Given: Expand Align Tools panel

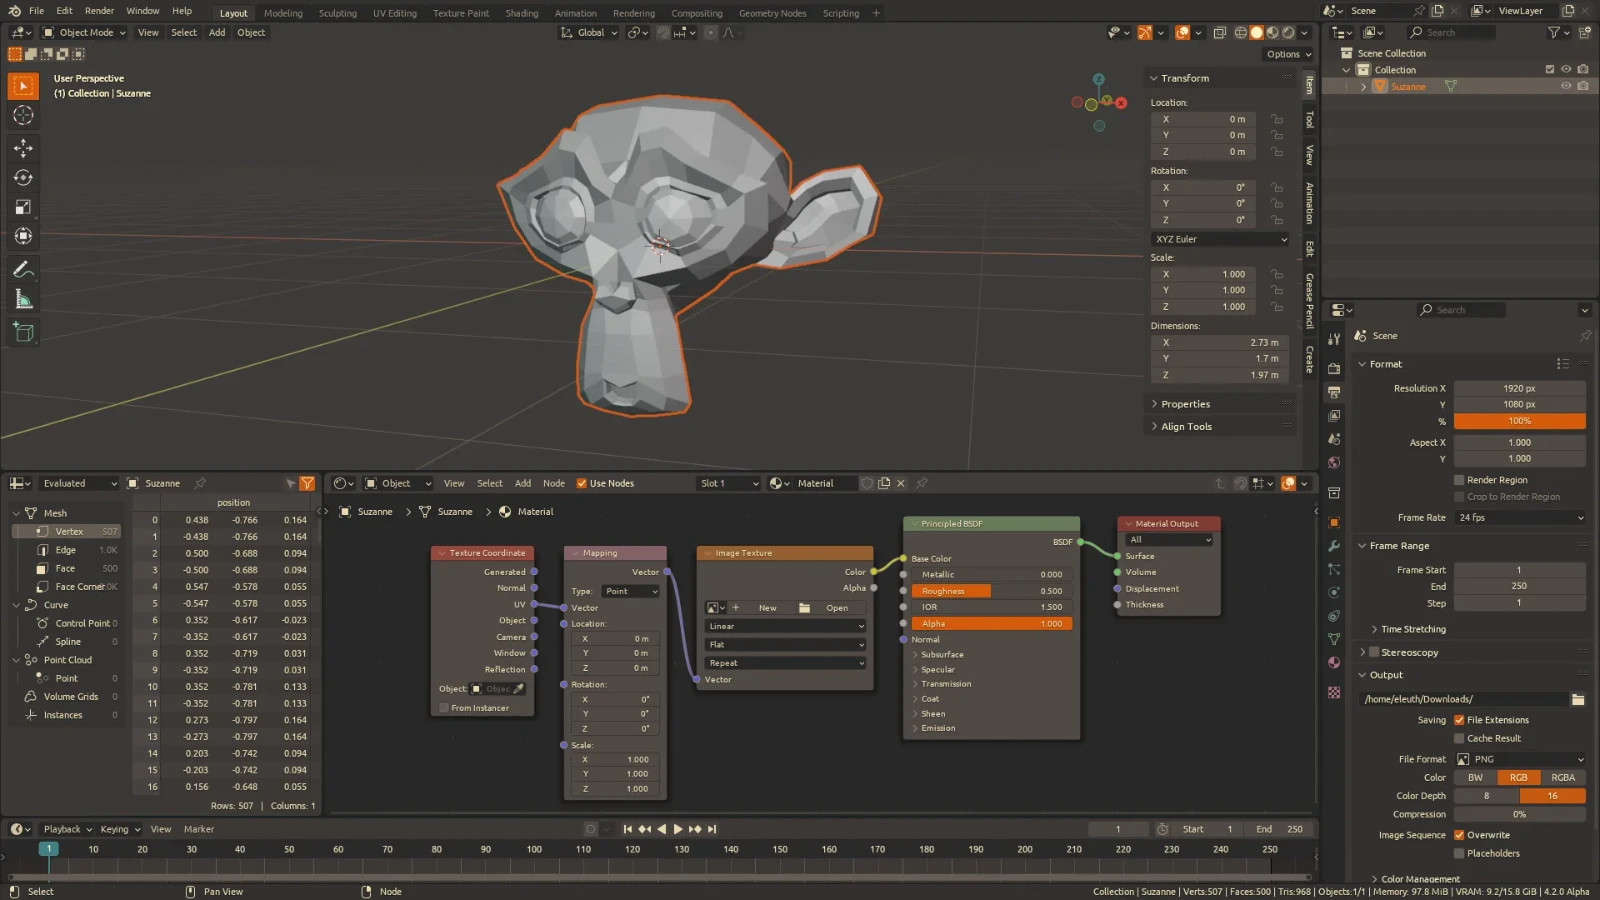Looking at the screenshot, I should pyautogui.click(x=1186, y=426).
